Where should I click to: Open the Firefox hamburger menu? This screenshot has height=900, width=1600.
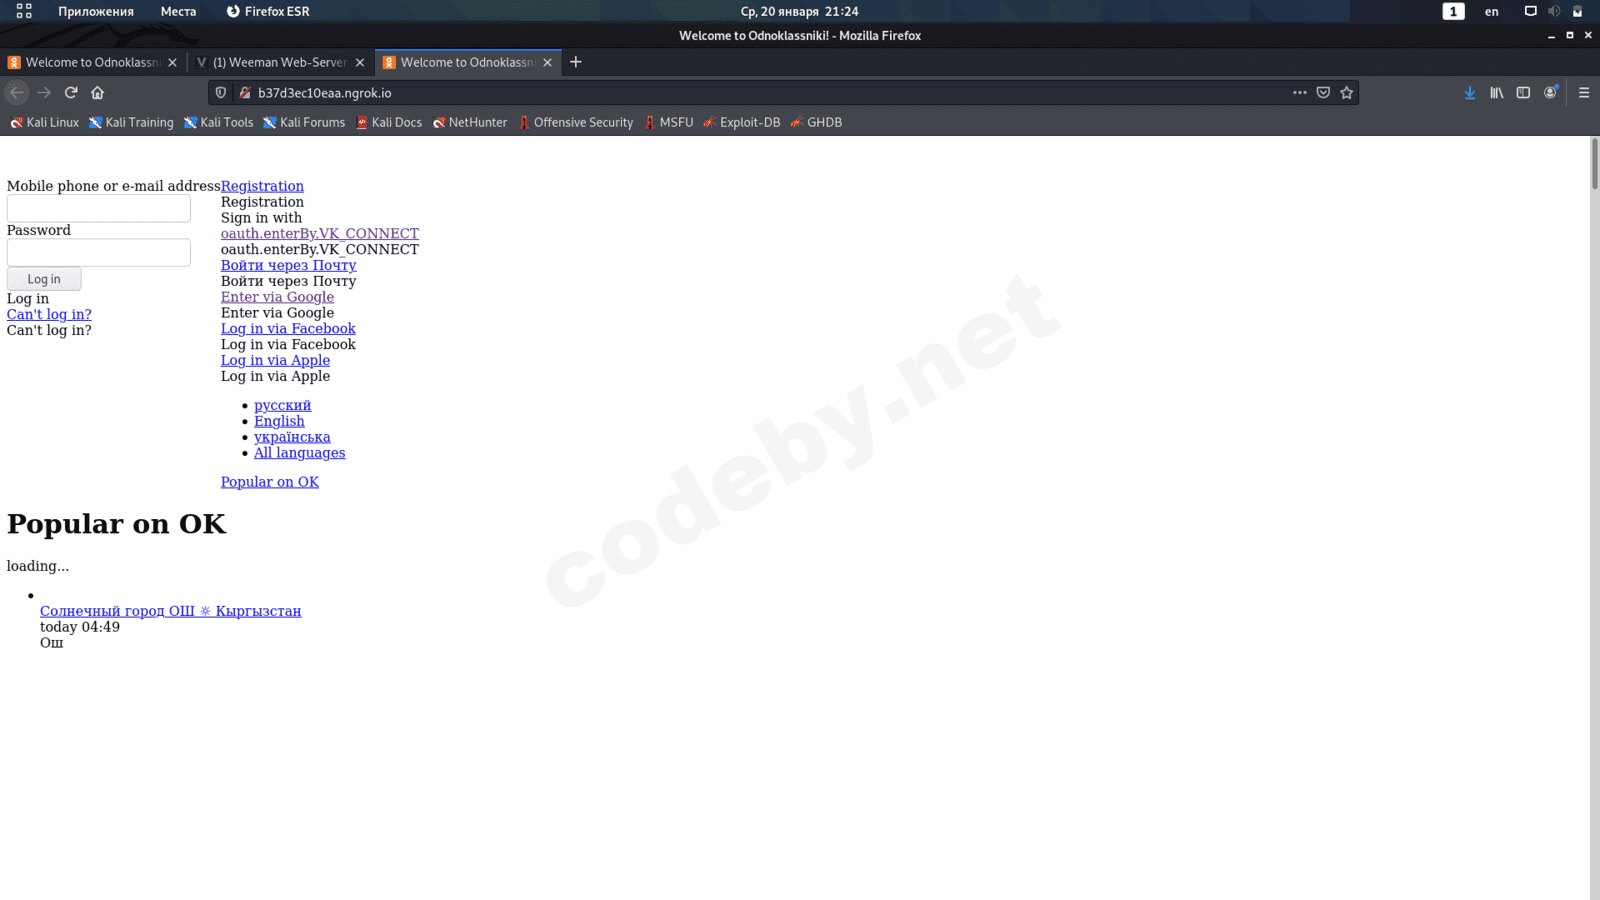[1584, 93]
